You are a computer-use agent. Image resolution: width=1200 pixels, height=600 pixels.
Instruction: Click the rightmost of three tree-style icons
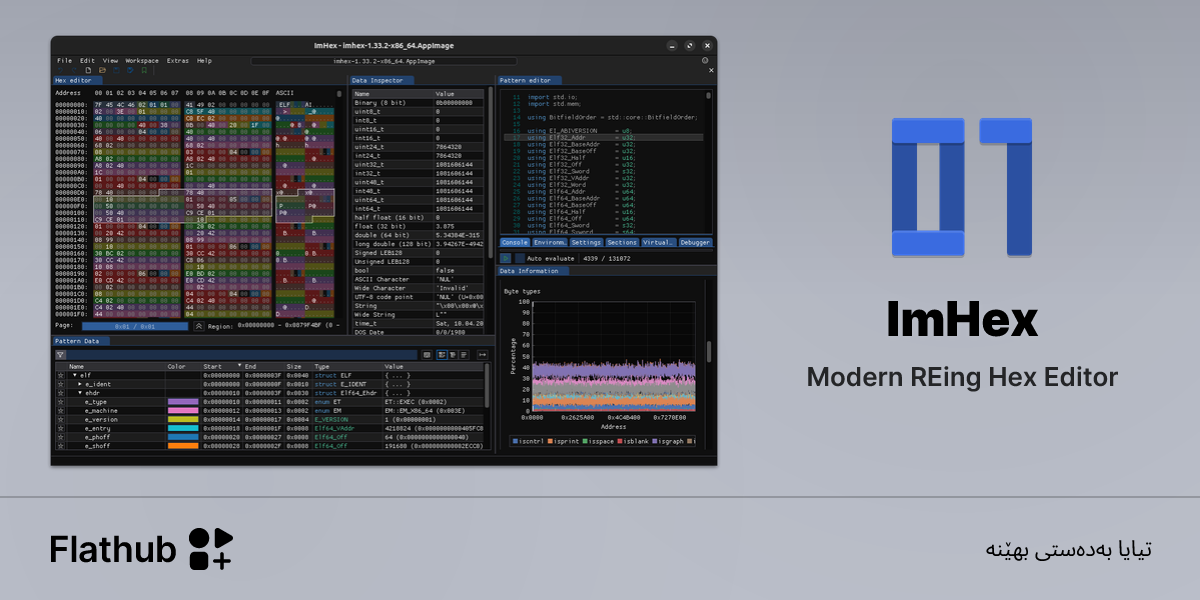[464, 354]
